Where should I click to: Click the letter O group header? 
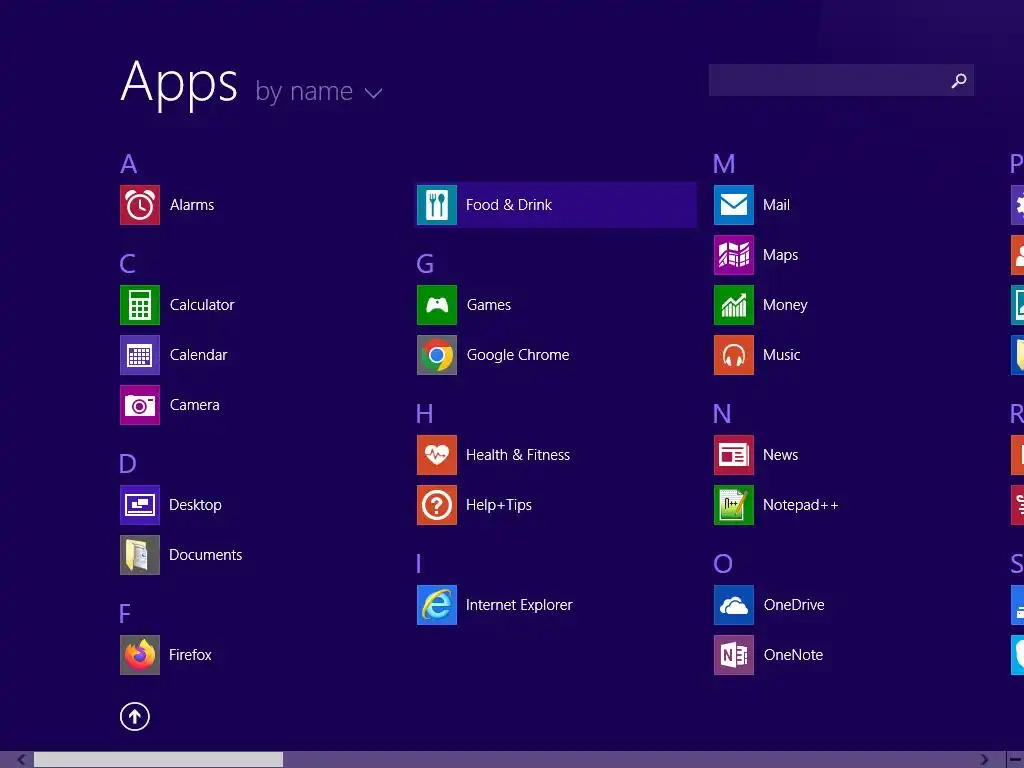723,564
